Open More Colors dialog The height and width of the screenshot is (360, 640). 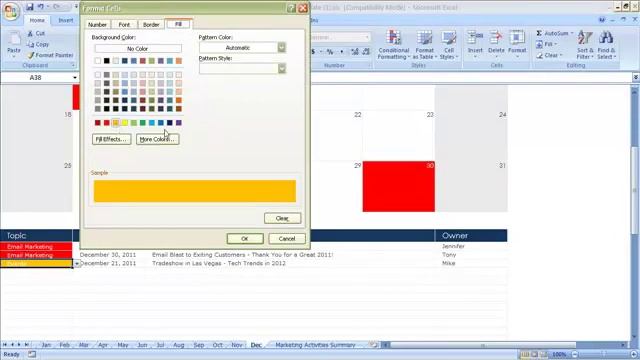pos(158,139)
